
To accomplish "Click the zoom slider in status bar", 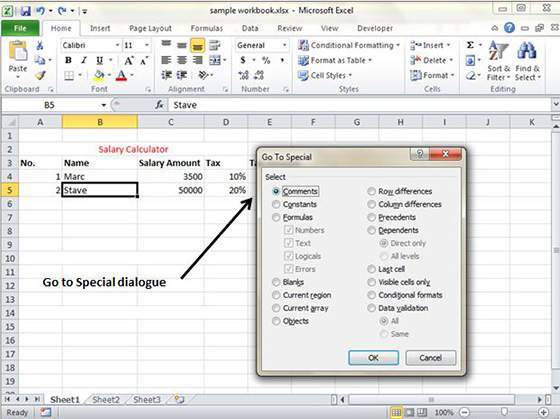I will pyautogui.click(x=504, y=413).
